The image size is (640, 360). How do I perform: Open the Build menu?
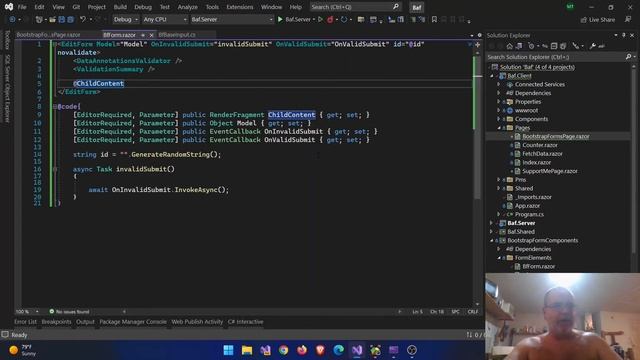pyautogui.click(x=120, y=7)
